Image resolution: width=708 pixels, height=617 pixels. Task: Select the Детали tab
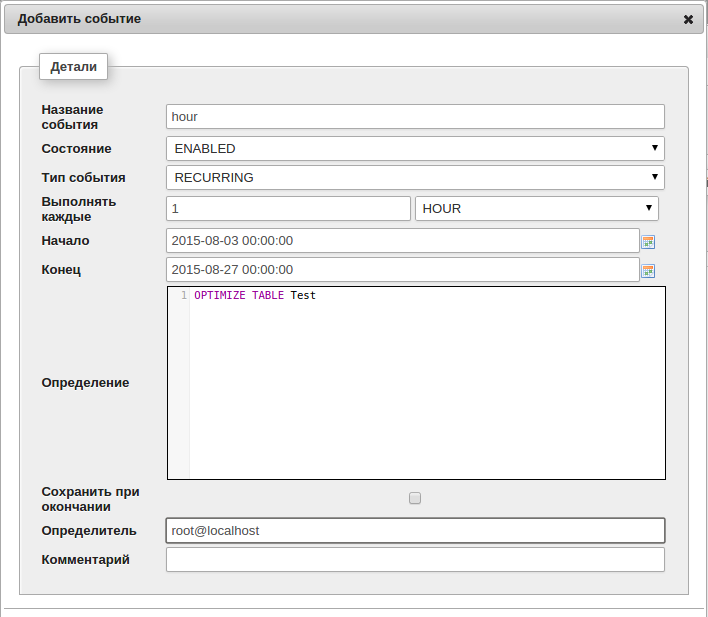pyautogui.click(x=74, y=66)
